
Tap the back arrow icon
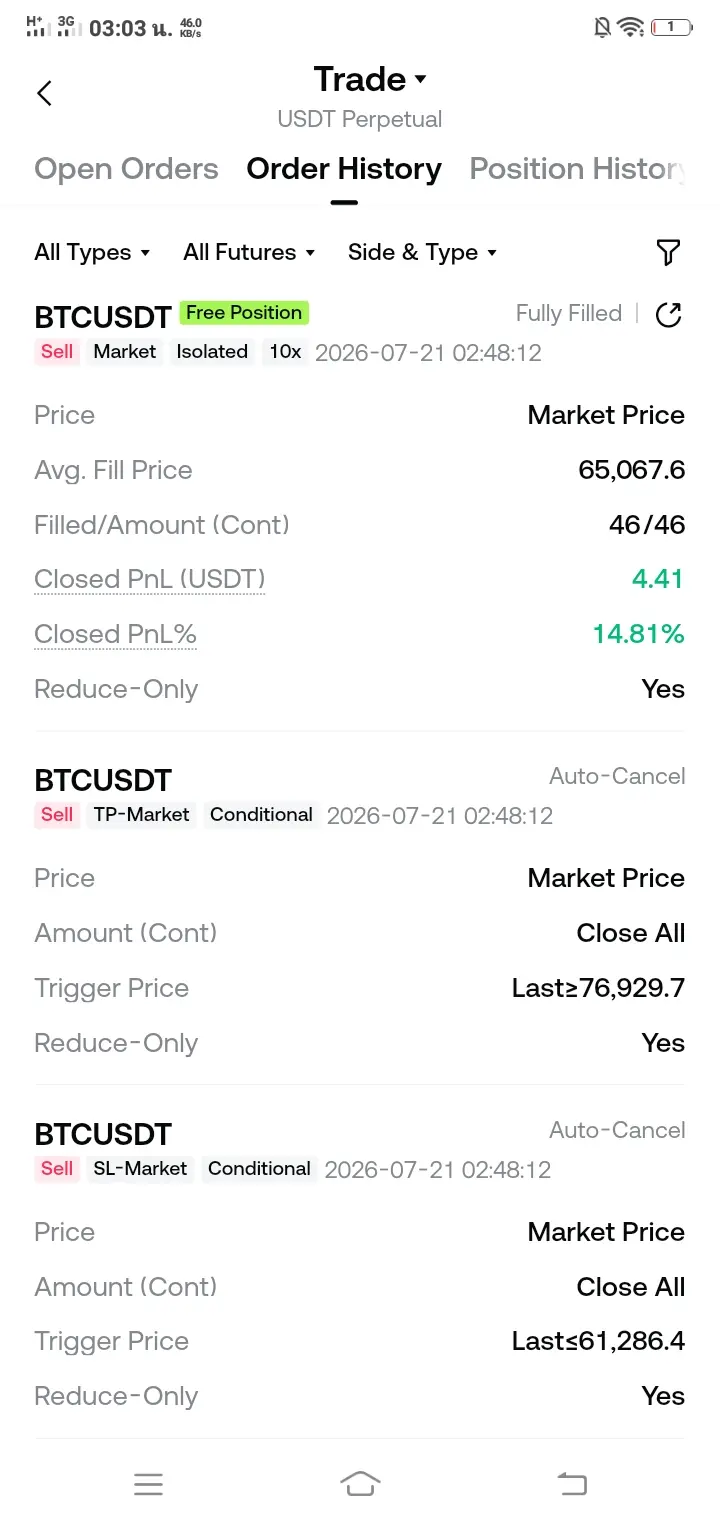(x=44, y=93)
